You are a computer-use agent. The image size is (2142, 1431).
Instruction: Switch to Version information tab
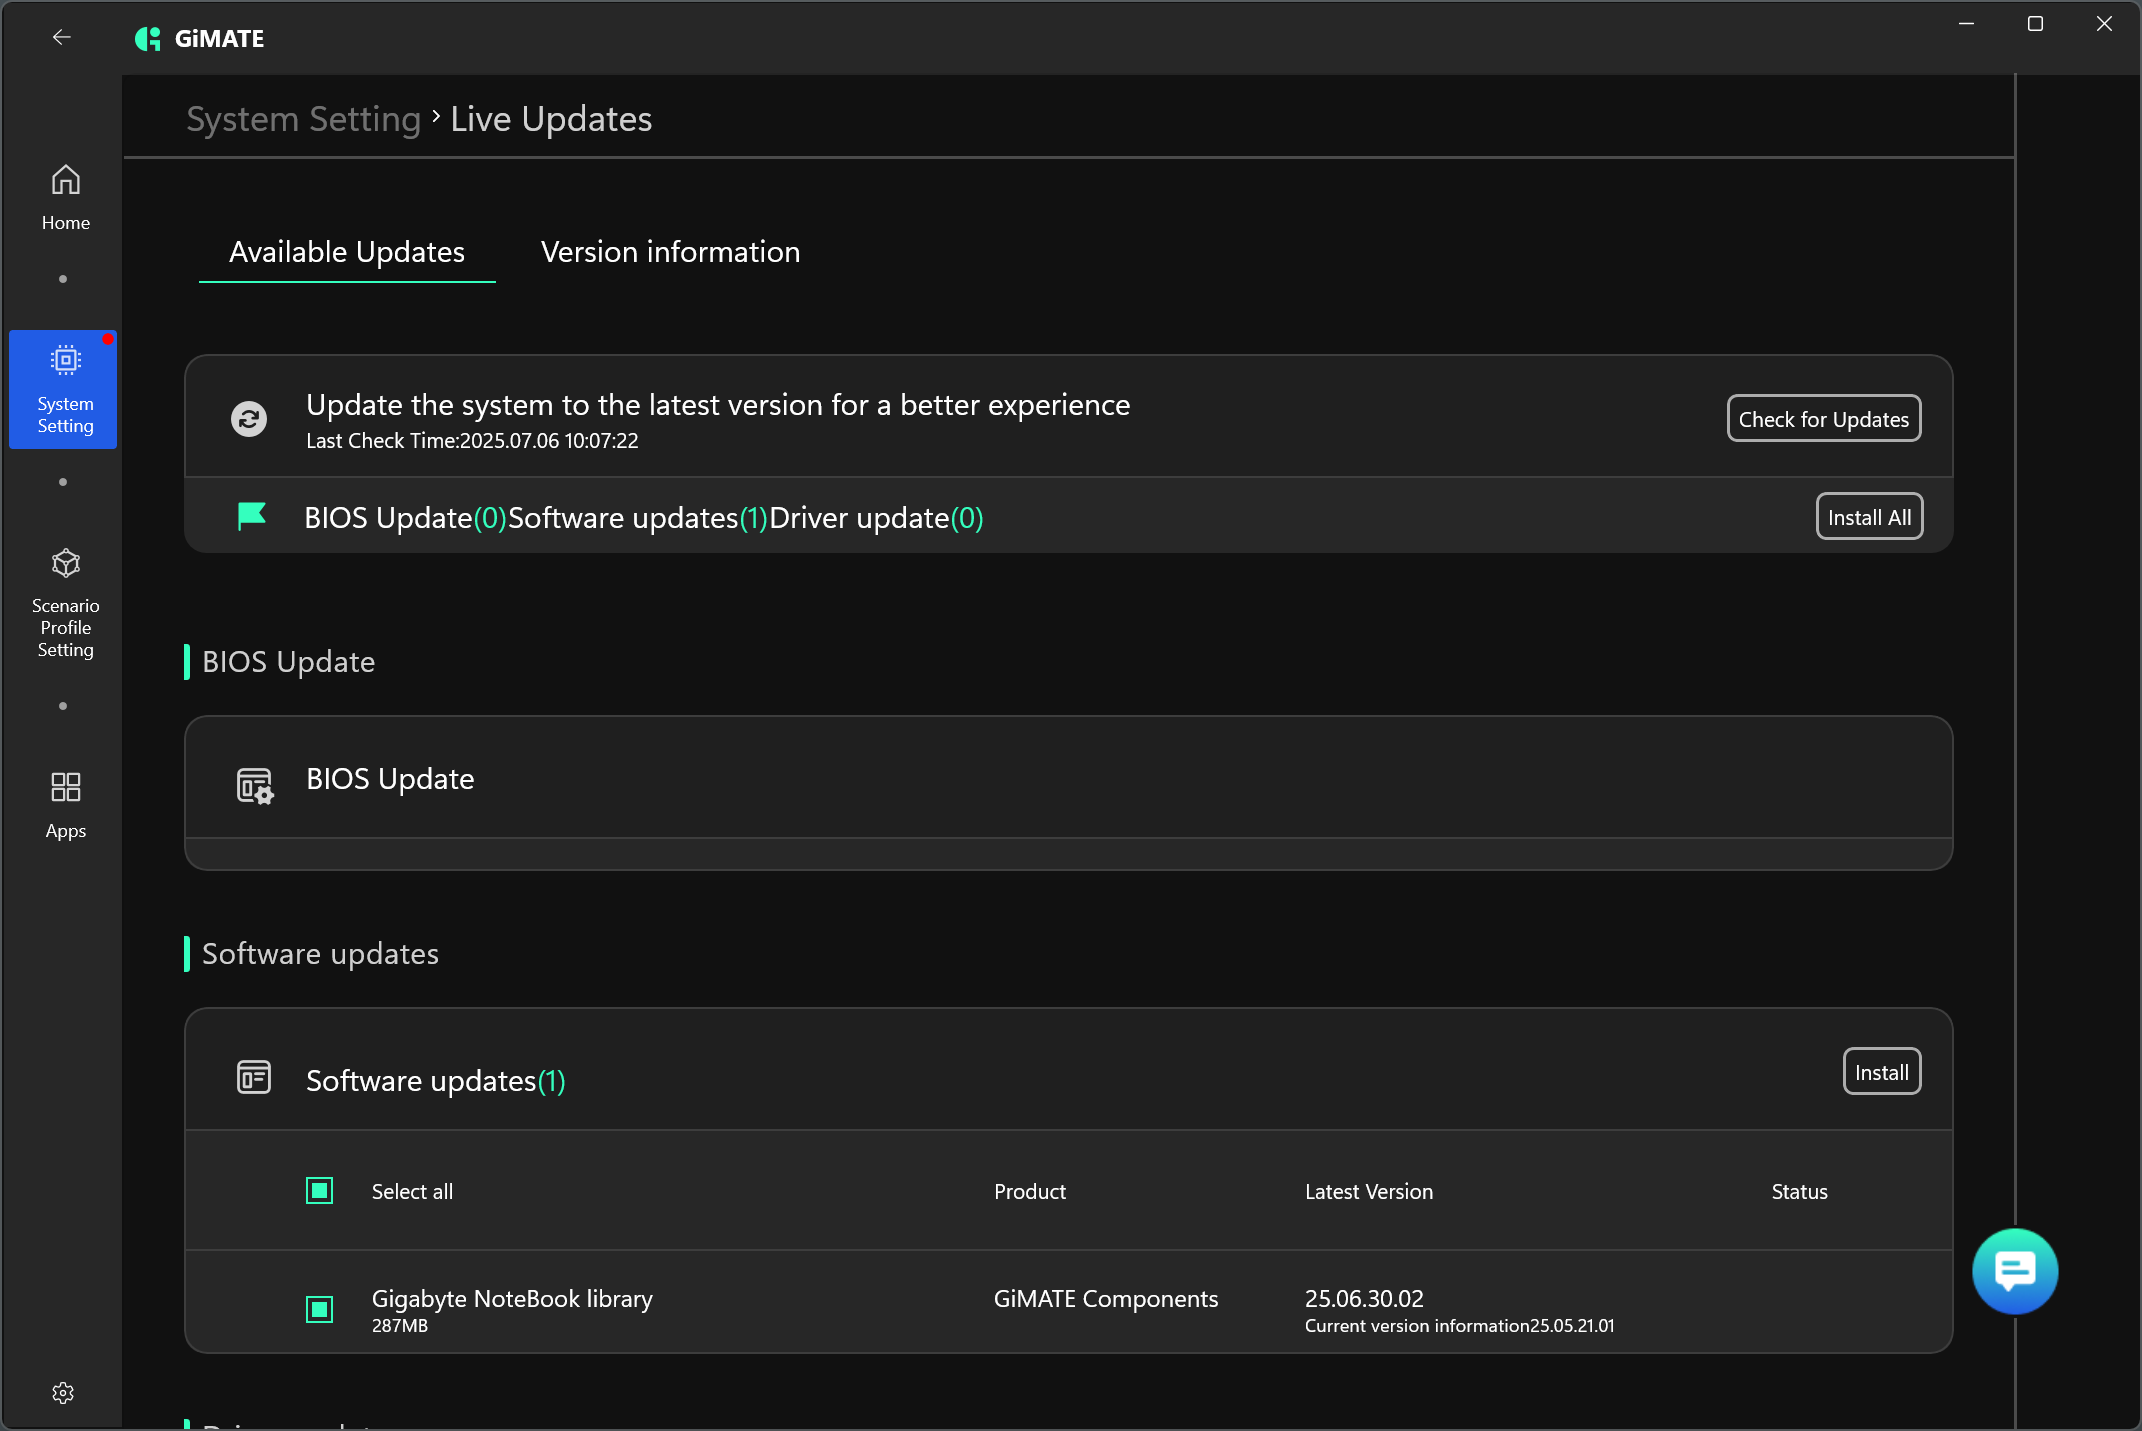pyautogui.click(x=670, y=252)
